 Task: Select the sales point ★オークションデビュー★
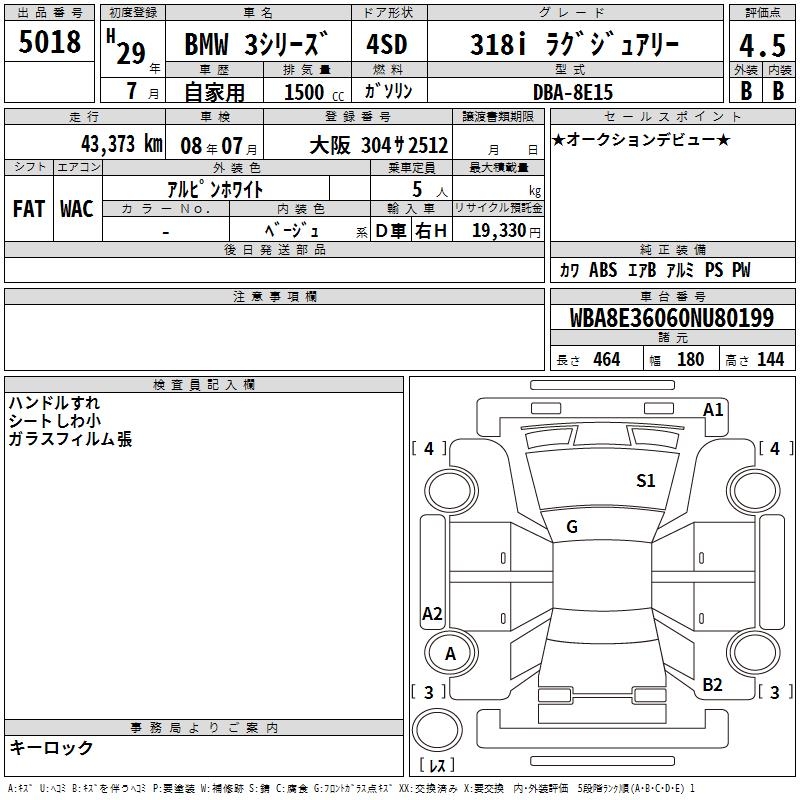click(x=641, y=139)
